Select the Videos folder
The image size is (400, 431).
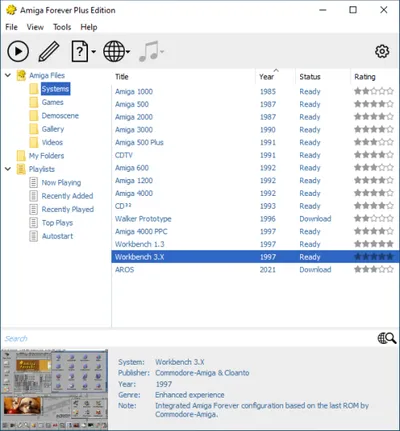point(52,142)
